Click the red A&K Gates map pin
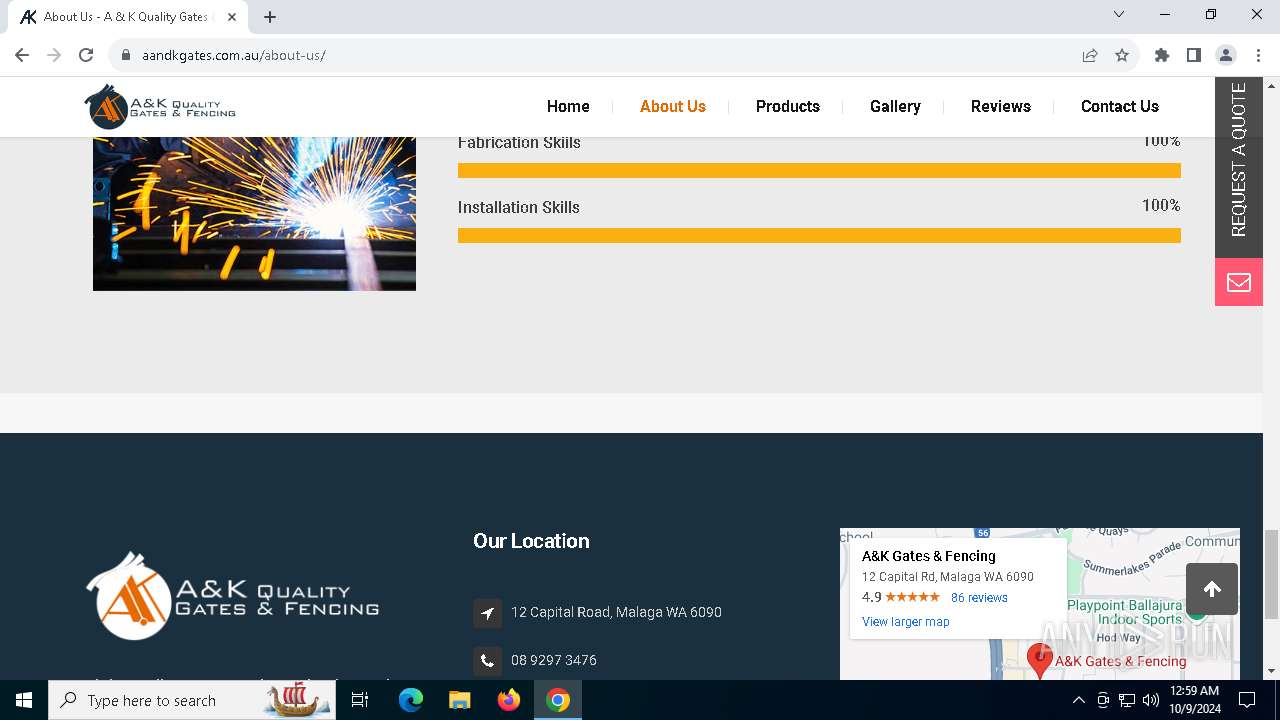 pos(1040,660)
